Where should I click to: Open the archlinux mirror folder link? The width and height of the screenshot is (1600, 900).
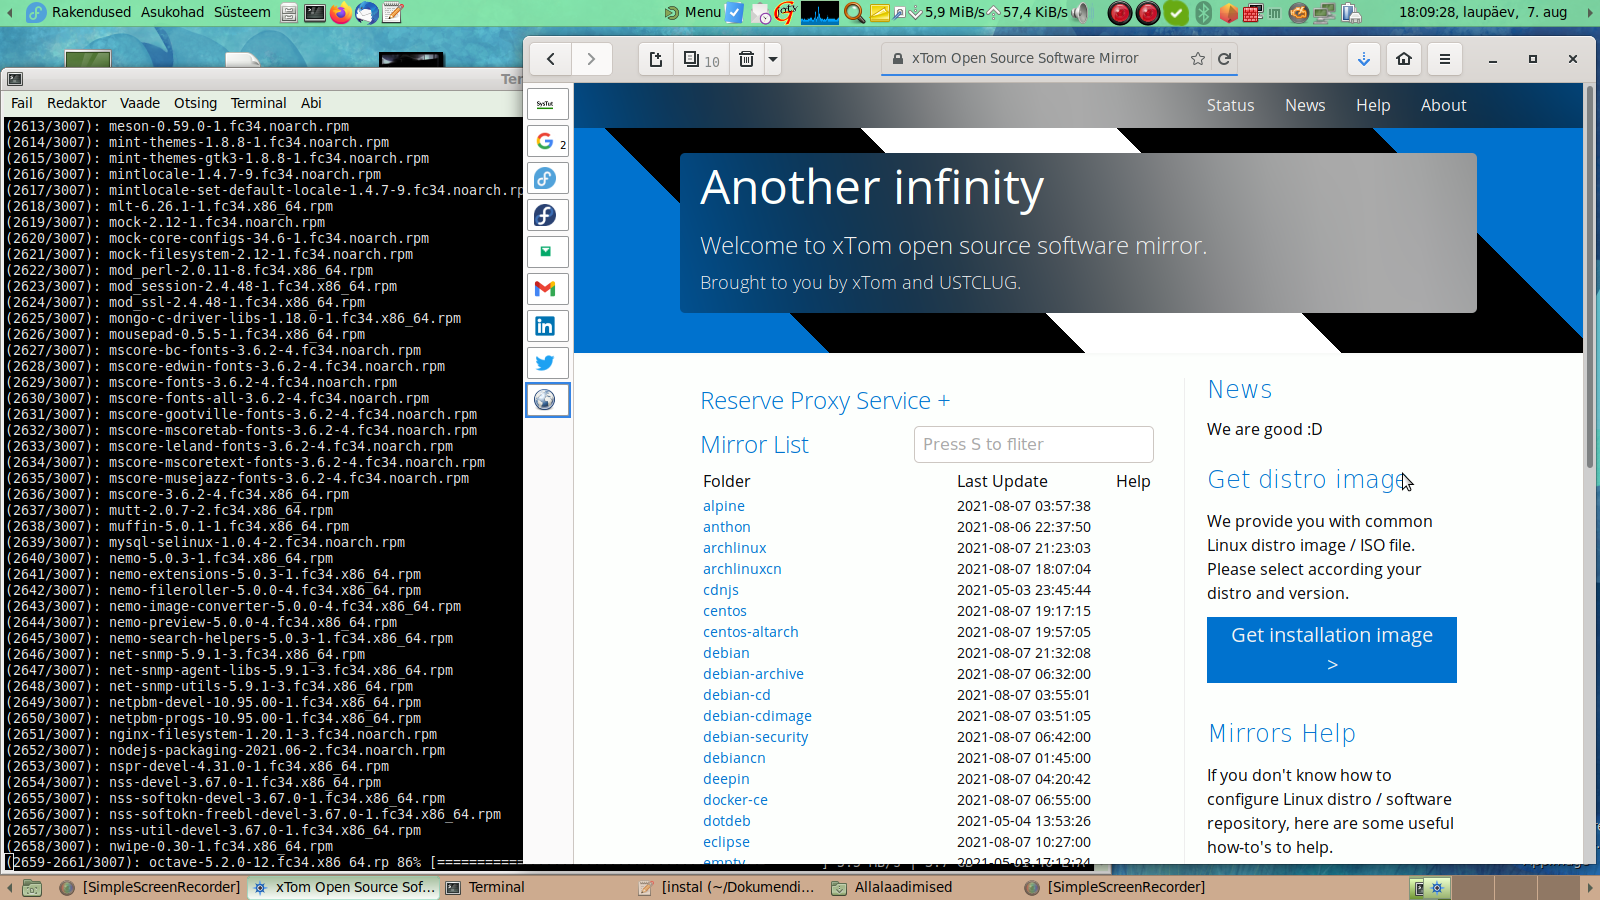point(734,548)
